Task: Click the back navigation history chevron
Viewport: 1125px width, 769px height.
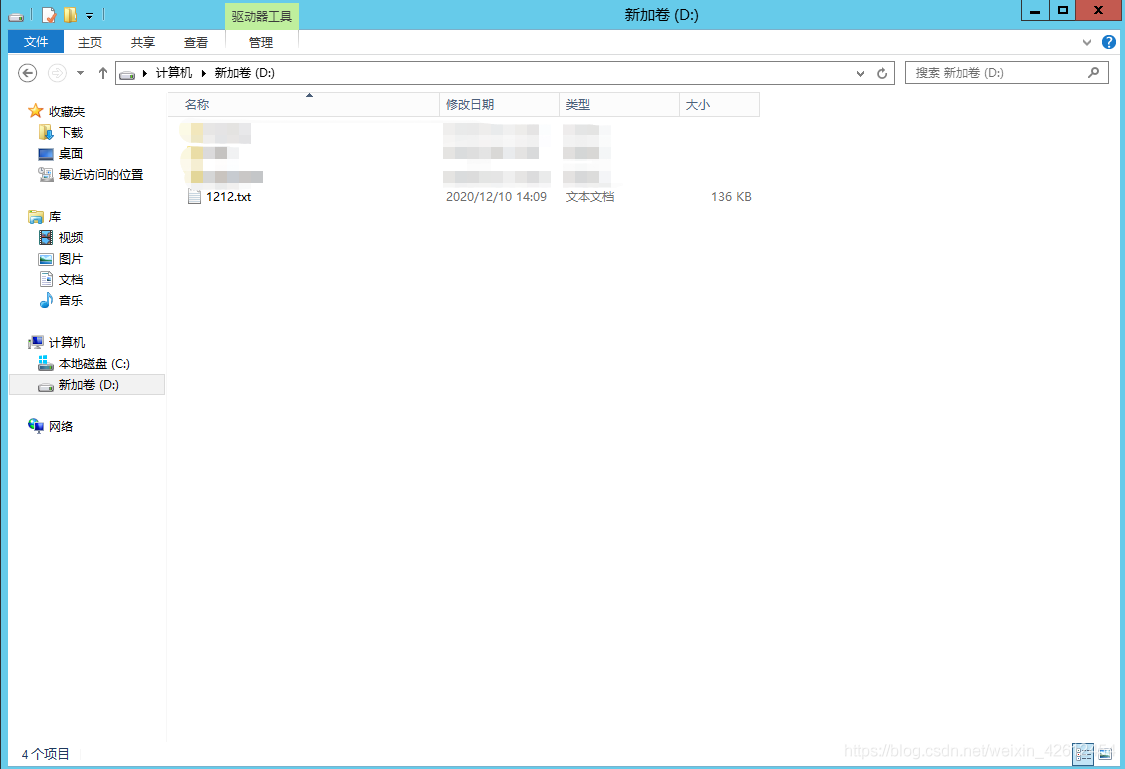Action: (x=80, y=72)
